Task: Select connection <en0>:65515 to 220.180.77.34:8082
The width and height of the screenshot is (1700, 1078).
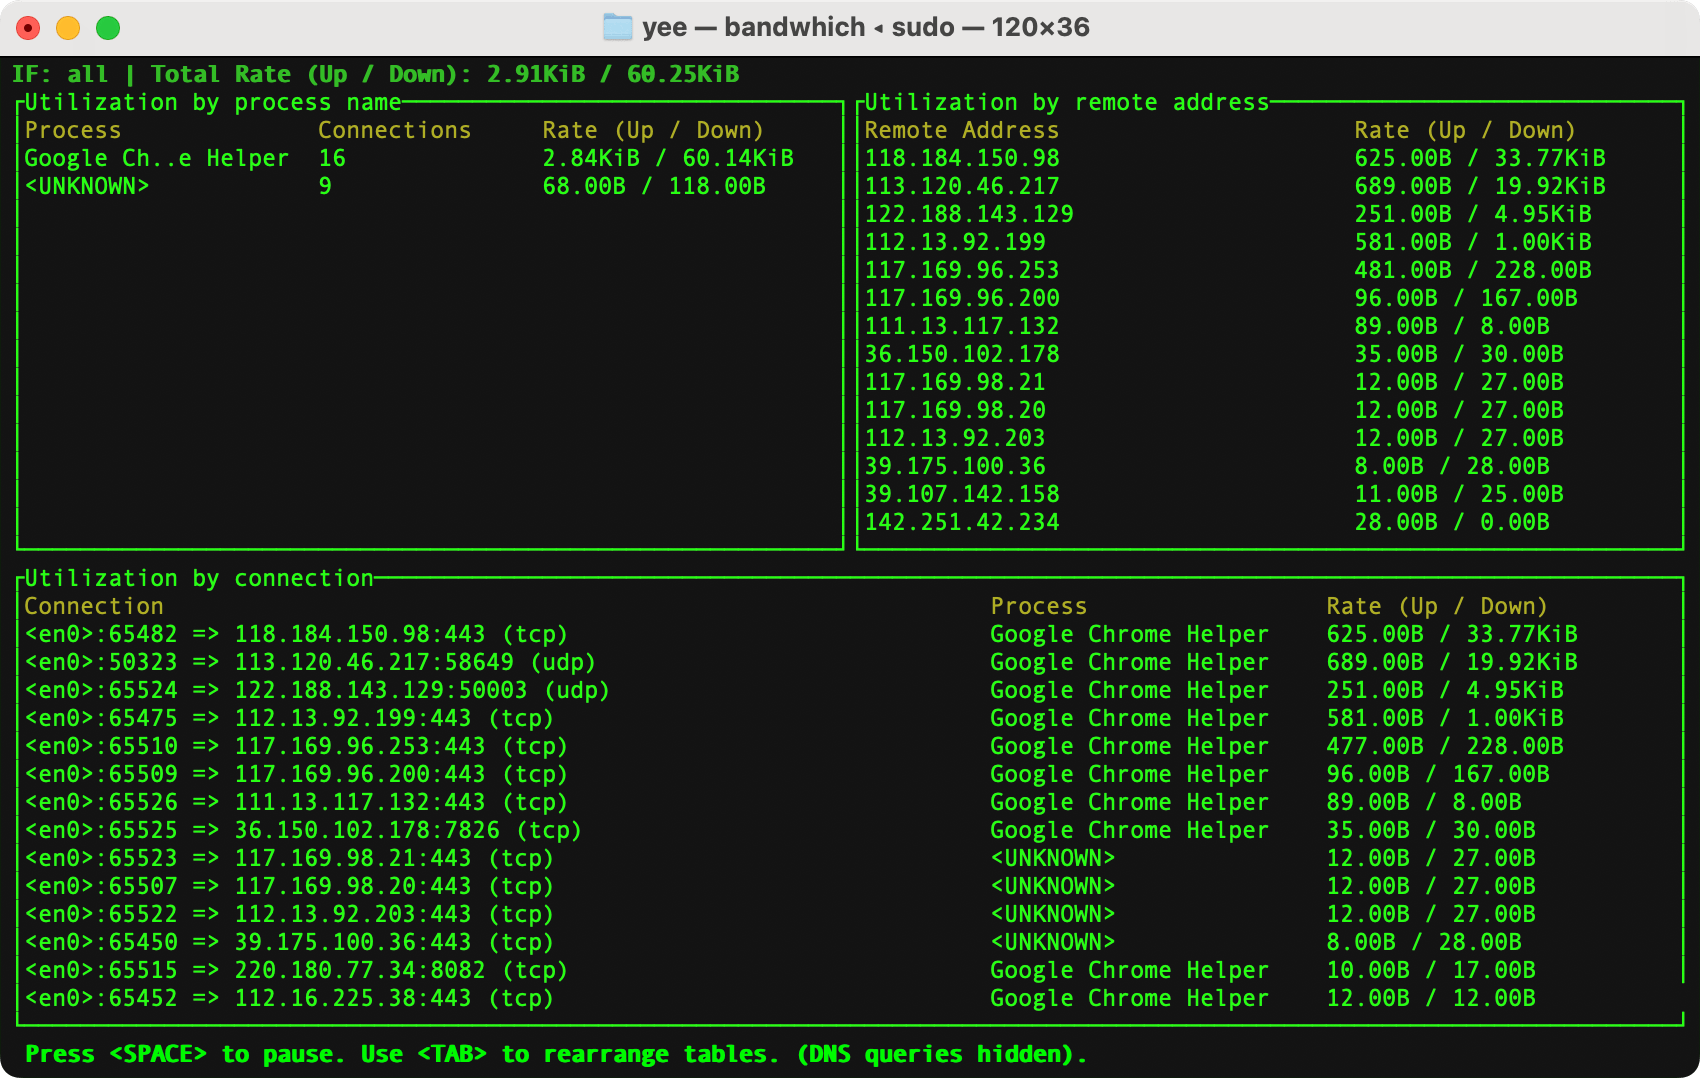Action: (x=296, y=970)
